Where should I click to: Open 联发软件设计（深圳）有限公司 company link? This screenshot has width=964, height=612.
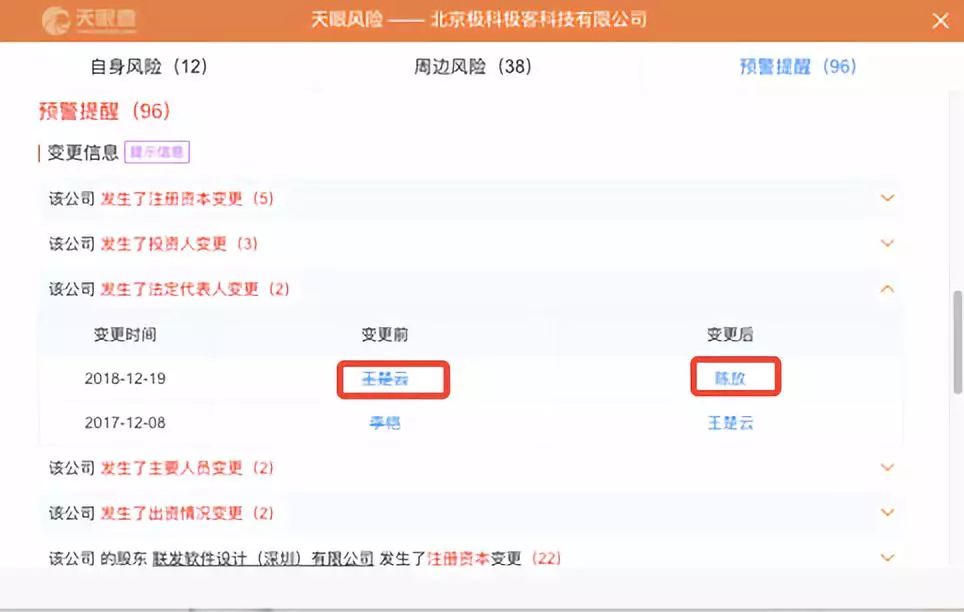(x=263, y=558)
